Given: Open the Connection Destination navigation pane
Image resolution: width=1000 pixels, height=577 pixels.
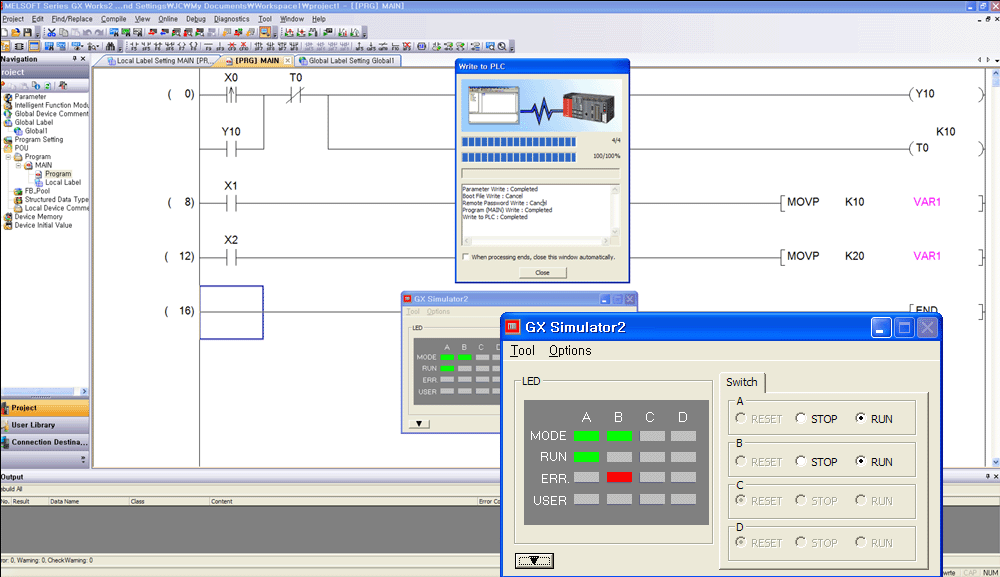Looking at the screenshot, I should 45,442.
